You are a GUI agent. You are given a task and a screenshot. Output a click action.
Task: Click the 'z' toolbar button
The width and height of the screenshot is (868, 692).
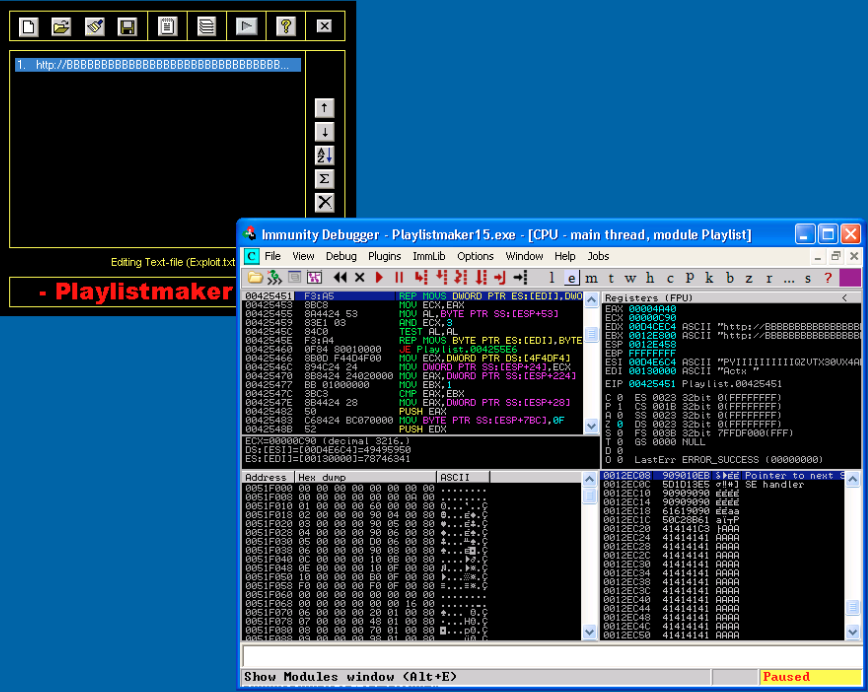tap(749, 278)
